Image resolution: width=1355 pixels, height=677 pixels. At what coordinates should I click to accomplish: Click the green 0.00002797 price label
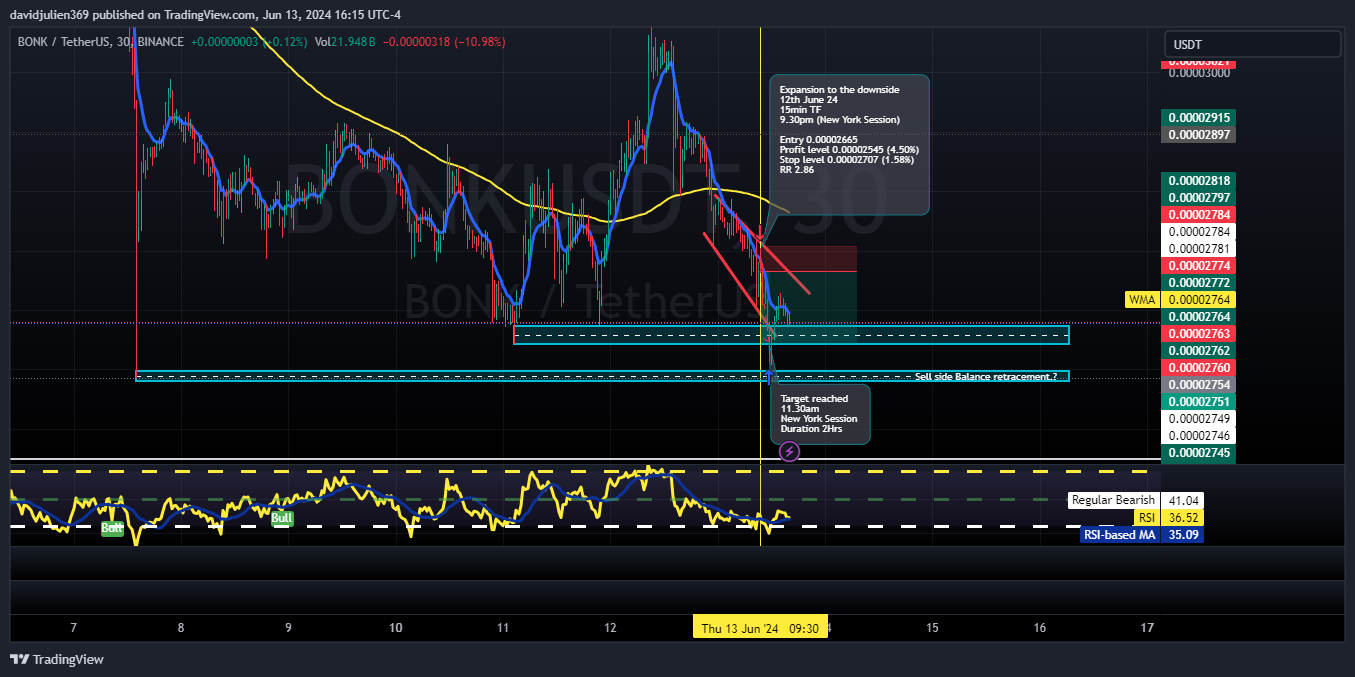tap(1199, 197)
